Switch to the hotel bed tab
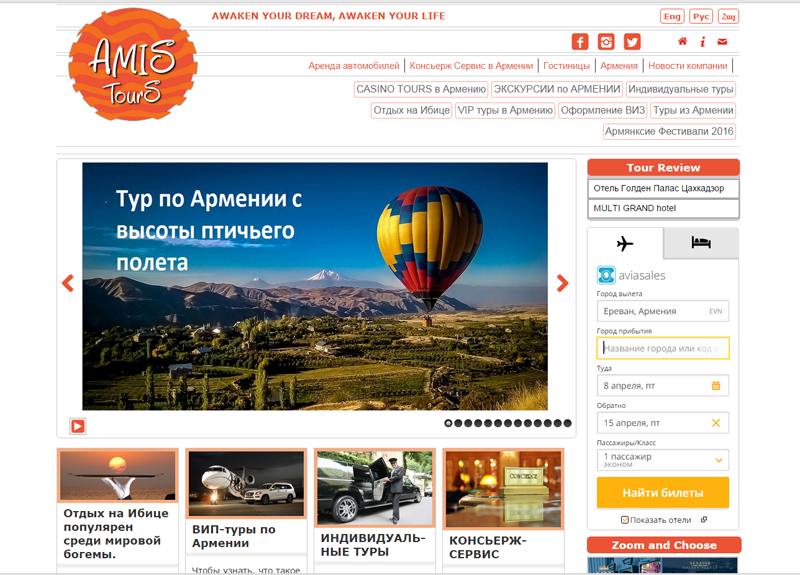Screen dimensions: 800x575 tap(700, 243)
